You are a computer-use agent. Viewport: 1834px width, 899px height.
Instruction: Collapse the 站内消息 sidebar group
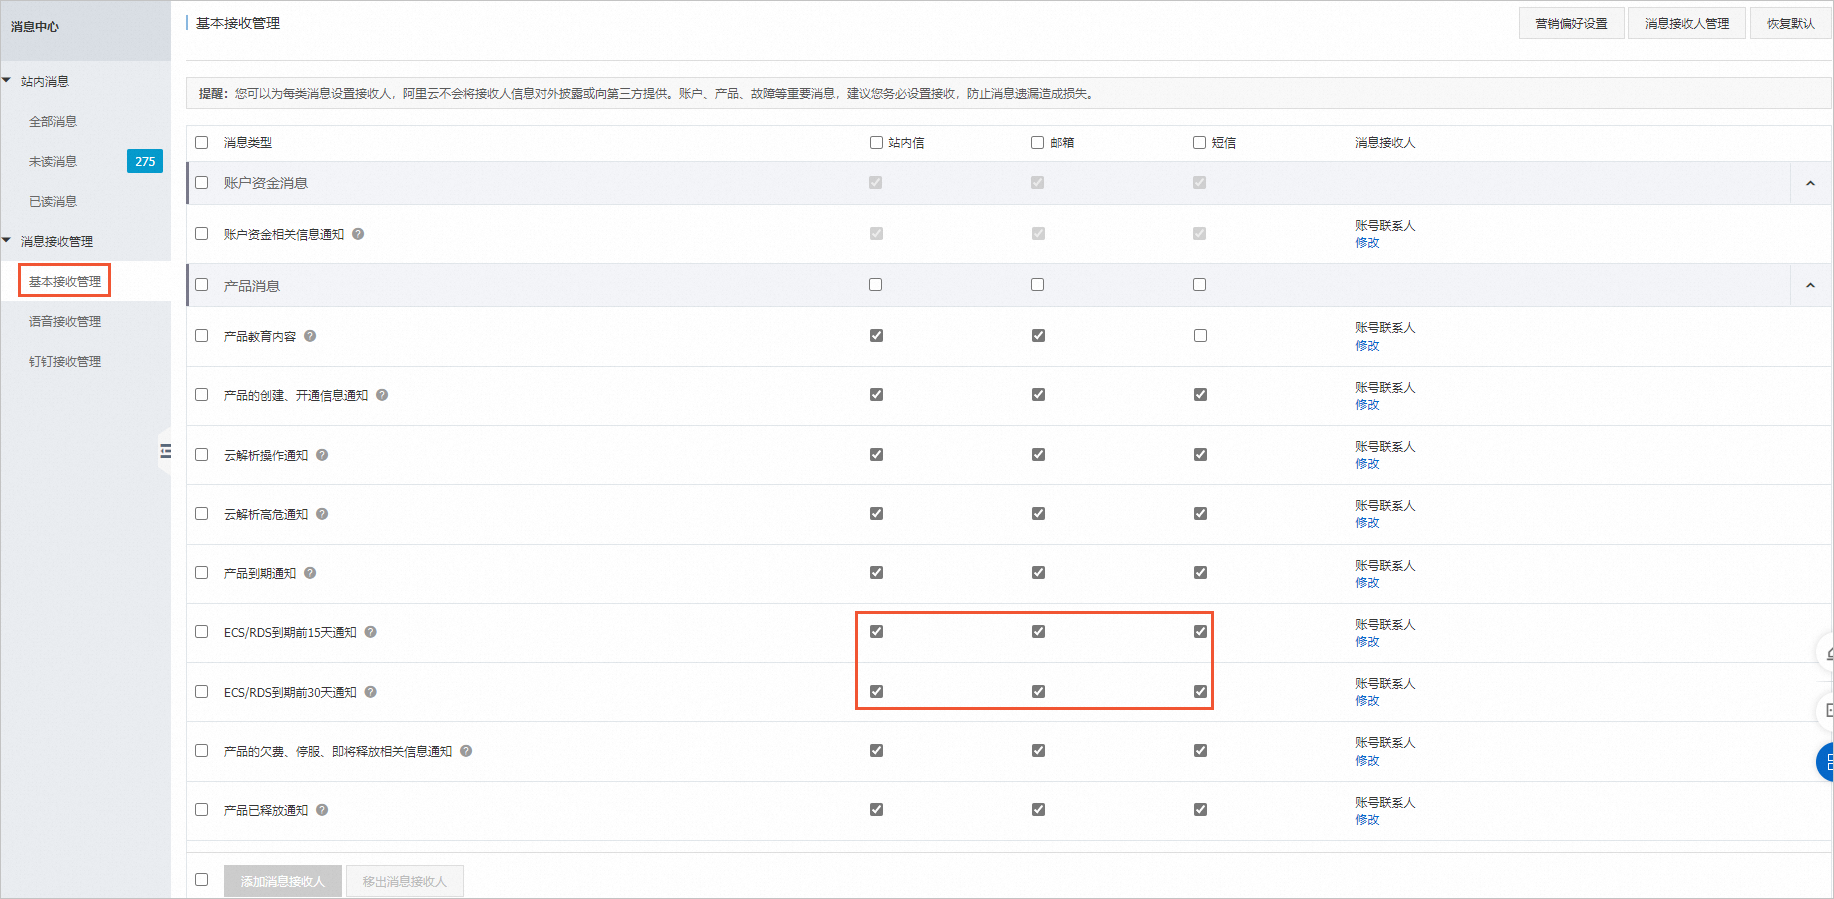[7, 81]
